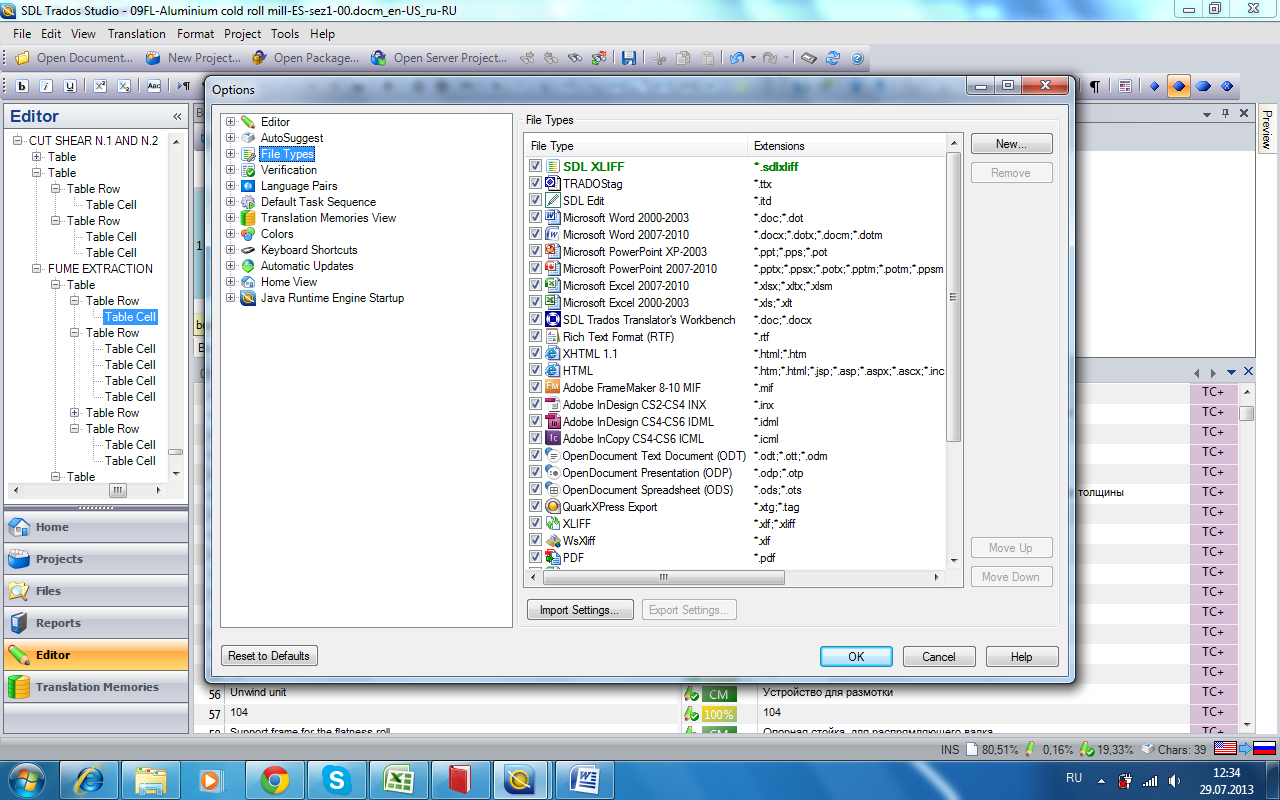Image resolution: width=1280 pixels, height=800 pixels.
Task: Expand the Keyboard Shortcuts options node
Action: [231, 250]
